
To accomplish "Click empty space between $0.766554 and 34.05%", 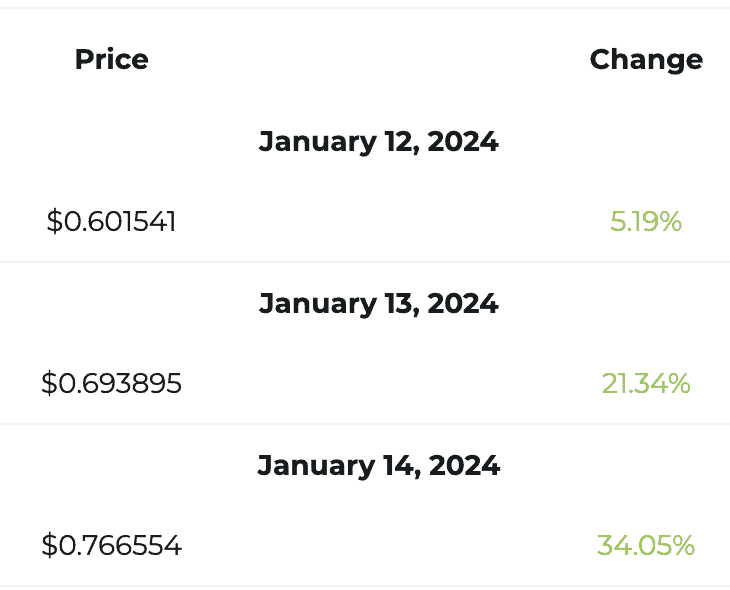I will point(389,545).
